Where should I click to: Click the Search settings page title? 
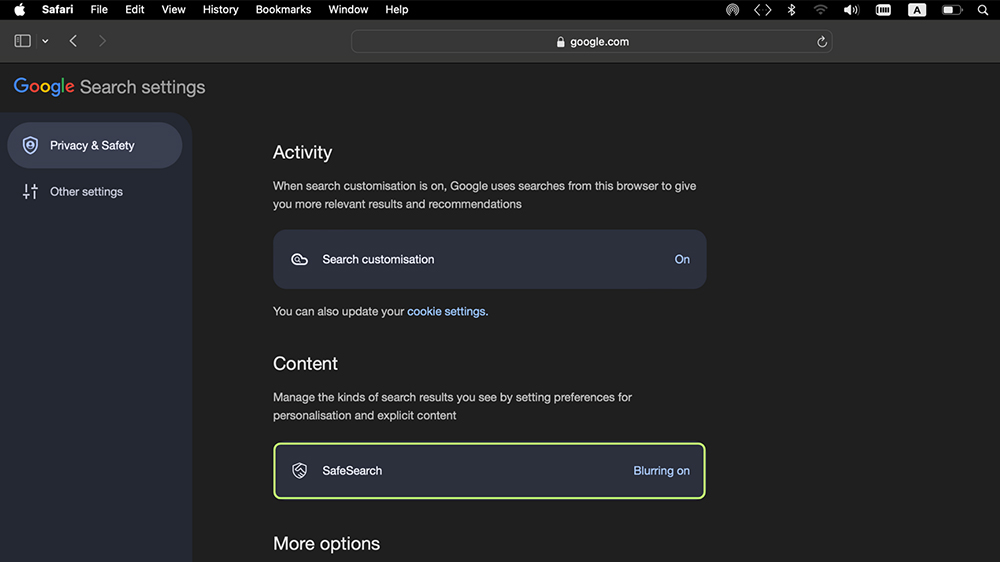pos(142,87)
